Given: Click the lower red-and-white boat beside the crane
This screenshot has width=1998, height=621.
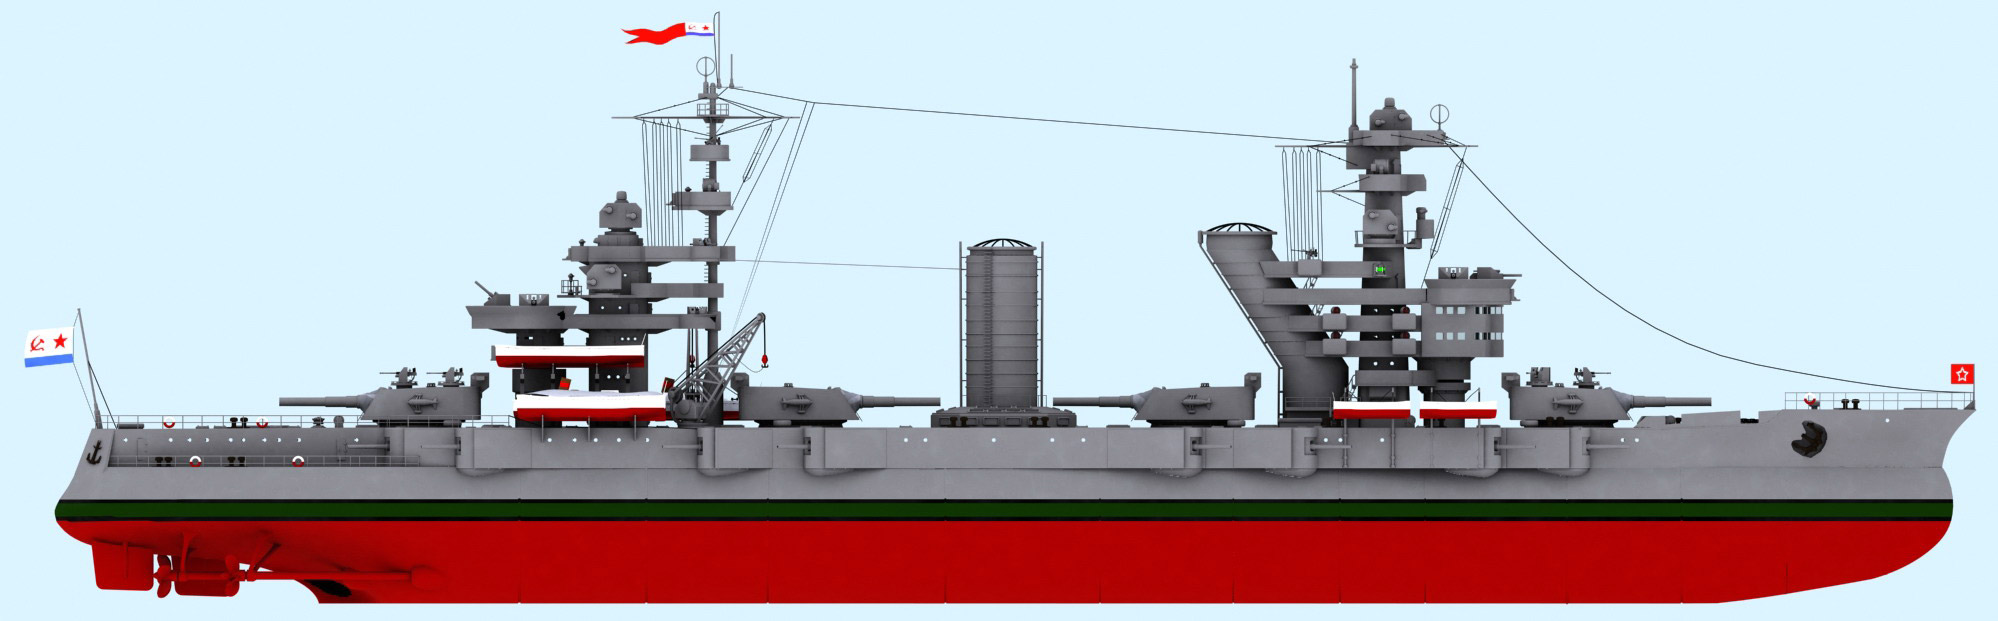Looking at the screenshot, I should 590,407.
